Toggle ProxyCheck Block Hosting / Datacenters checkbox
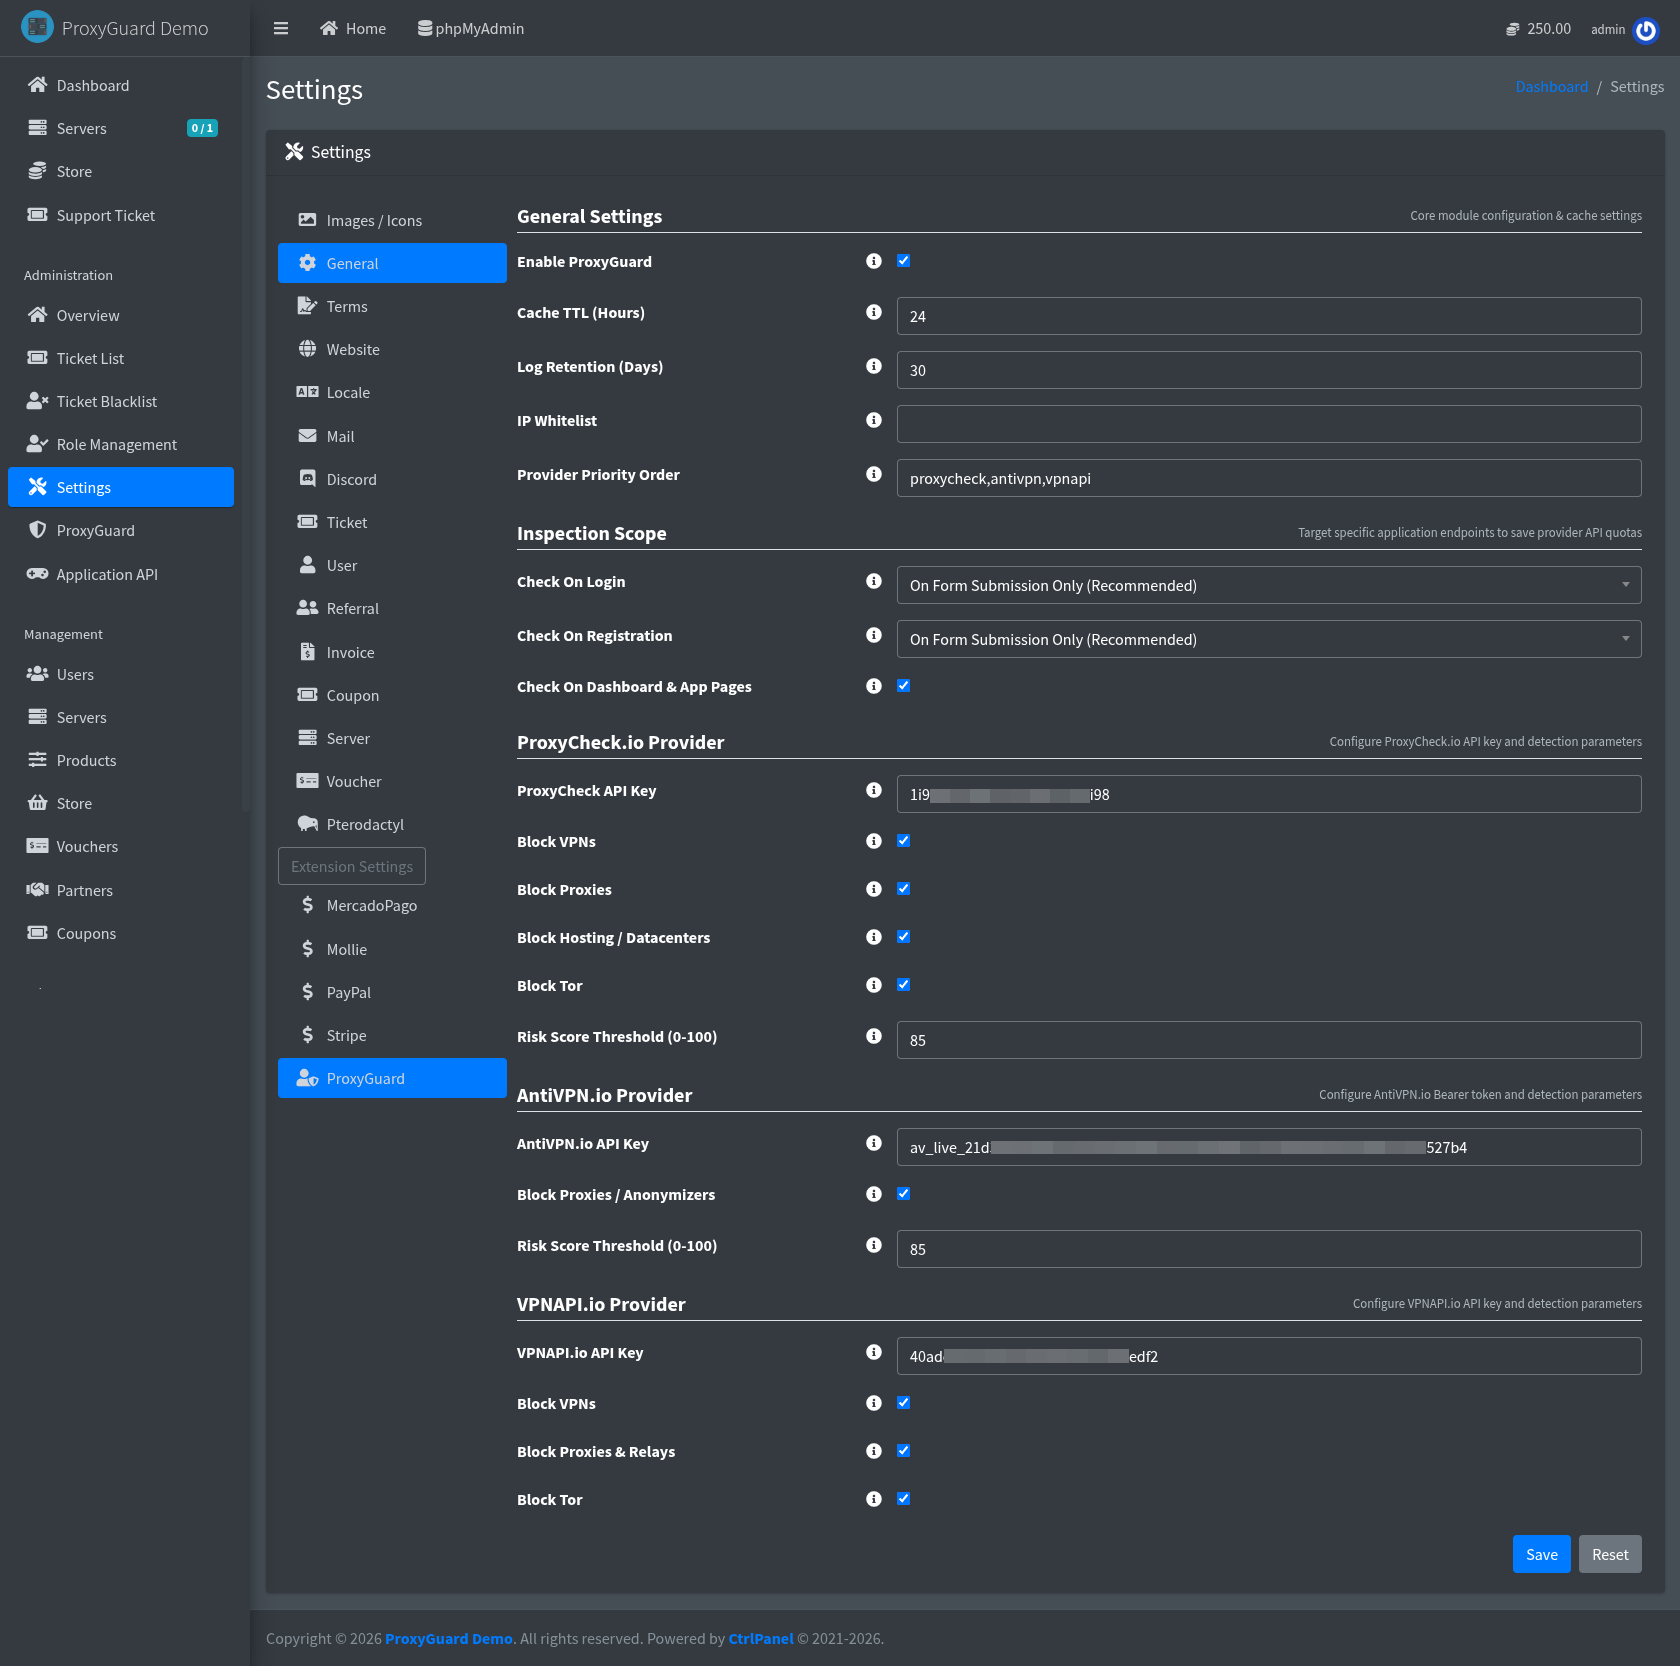 tap(904, 937)
